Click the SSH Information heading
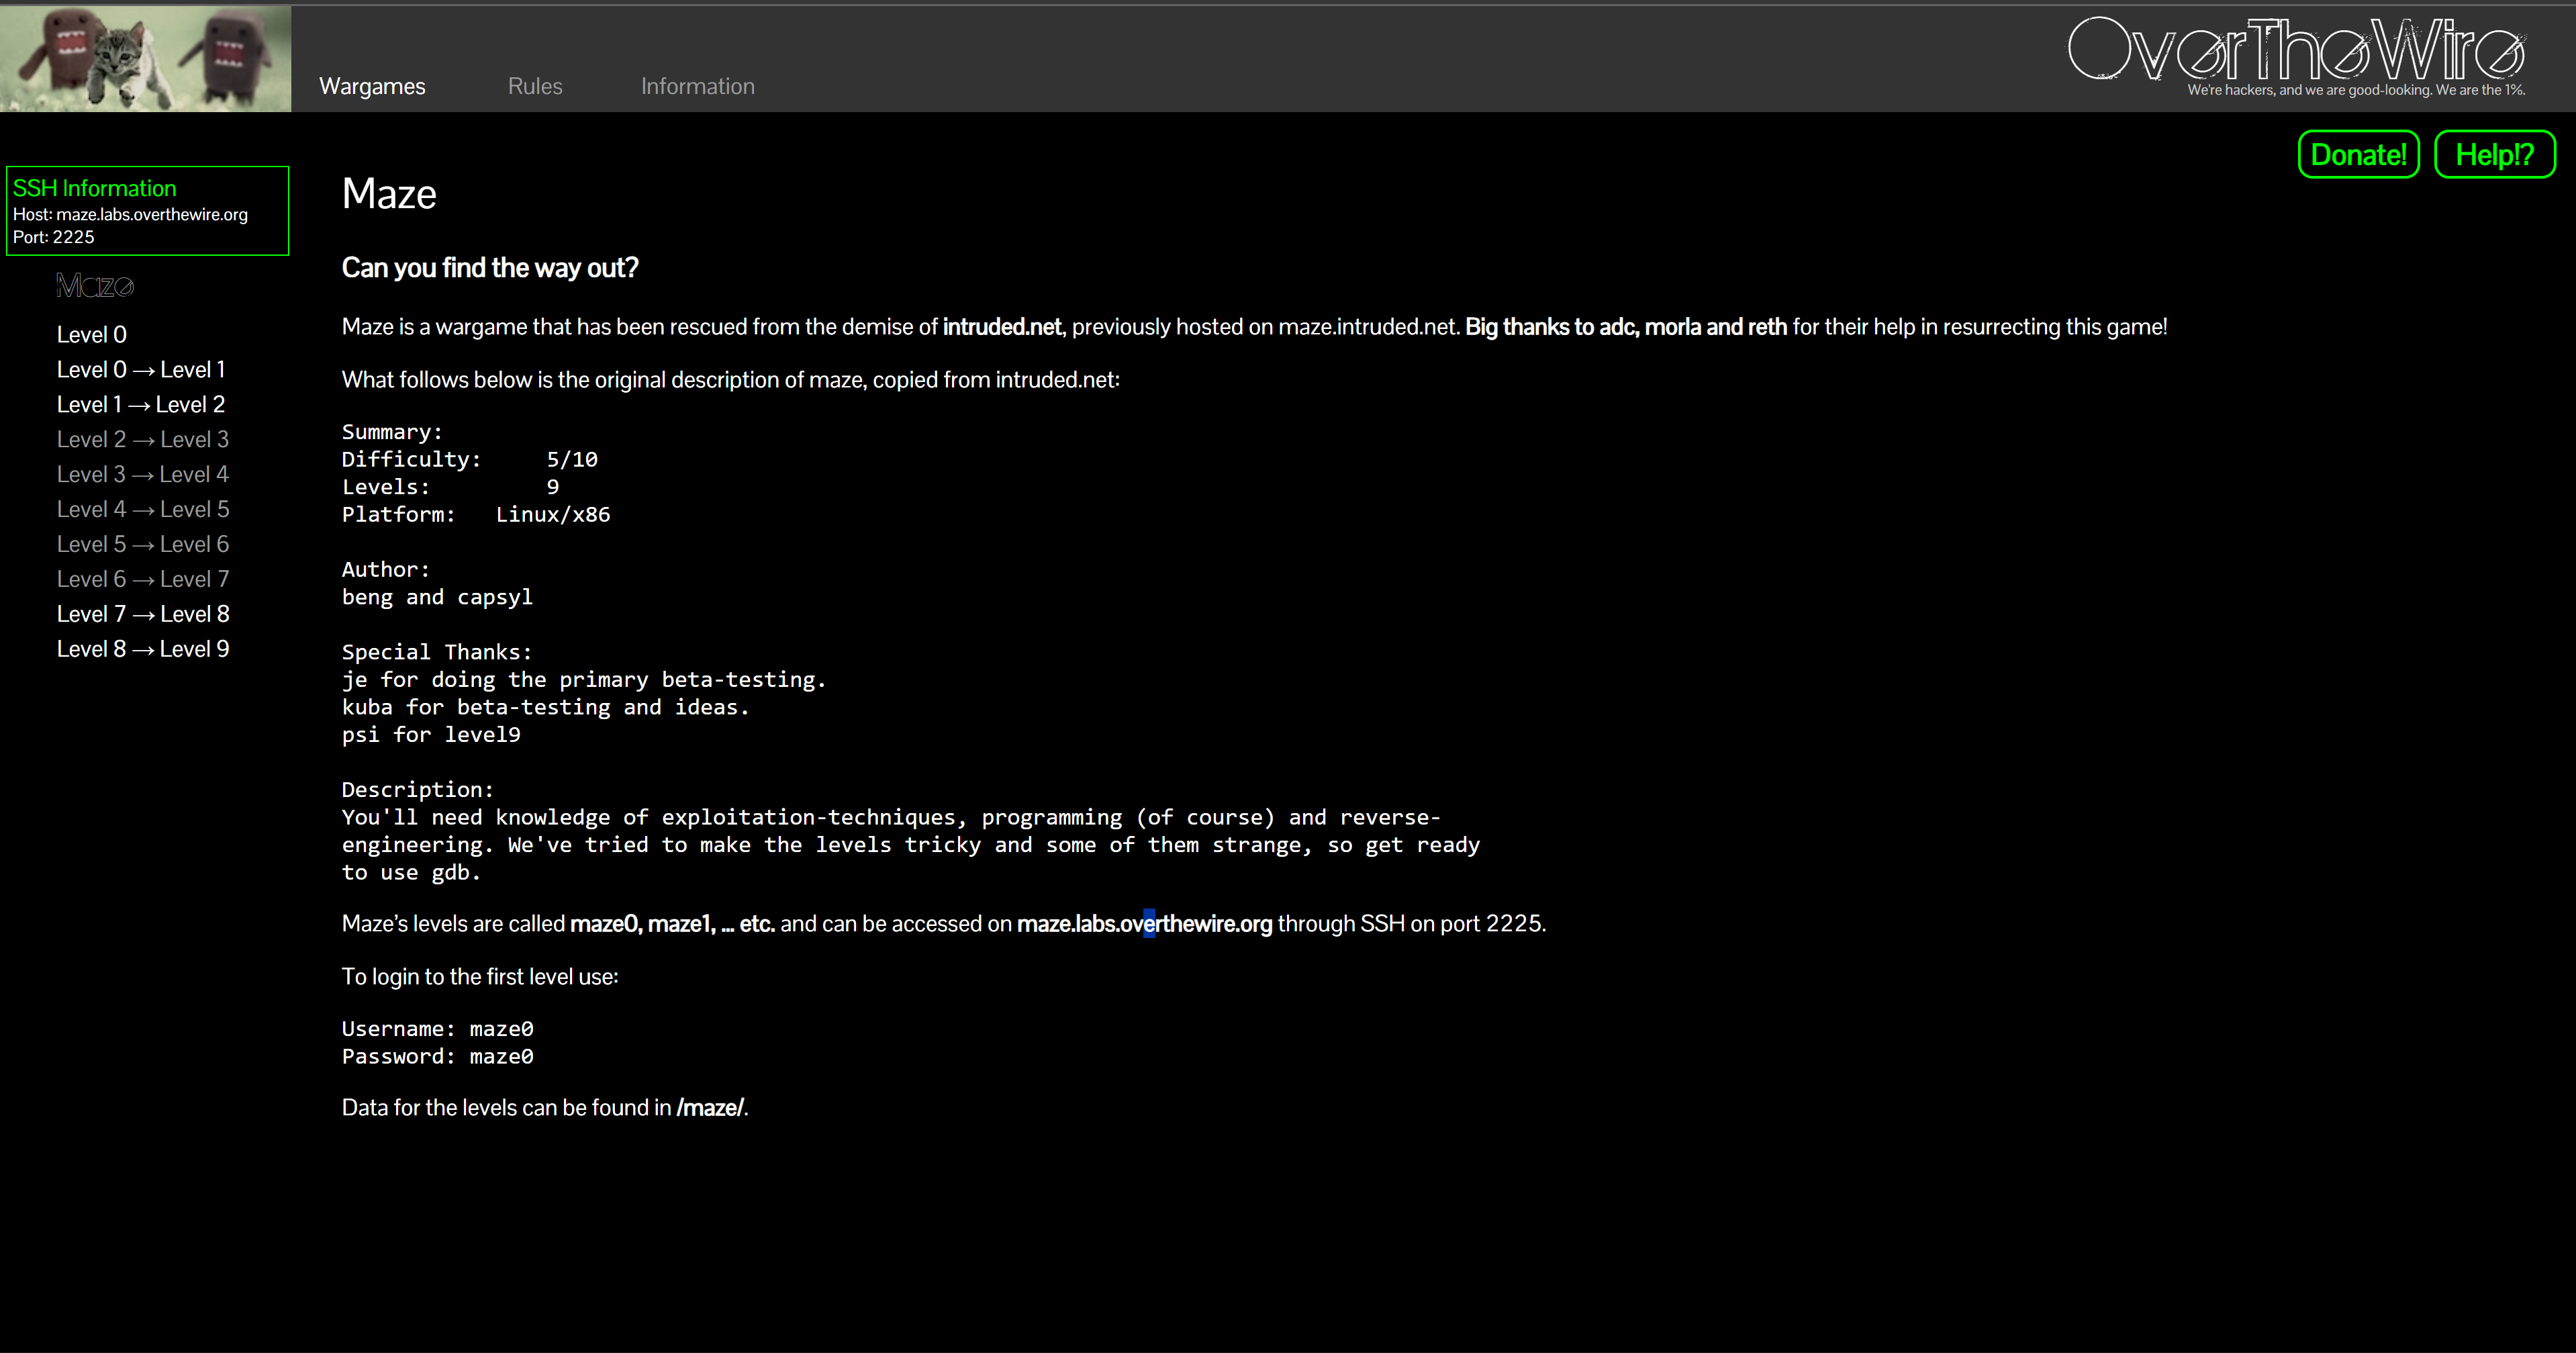The image size is (2576, 1353). [x=94, y=188]
